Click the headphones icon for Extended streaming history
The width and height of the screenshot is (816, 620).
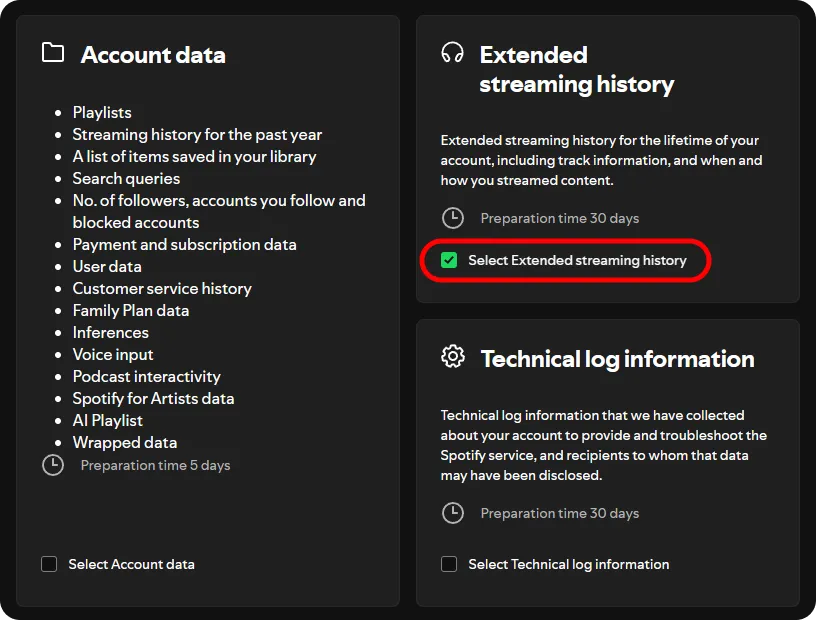tap(452, 53)
